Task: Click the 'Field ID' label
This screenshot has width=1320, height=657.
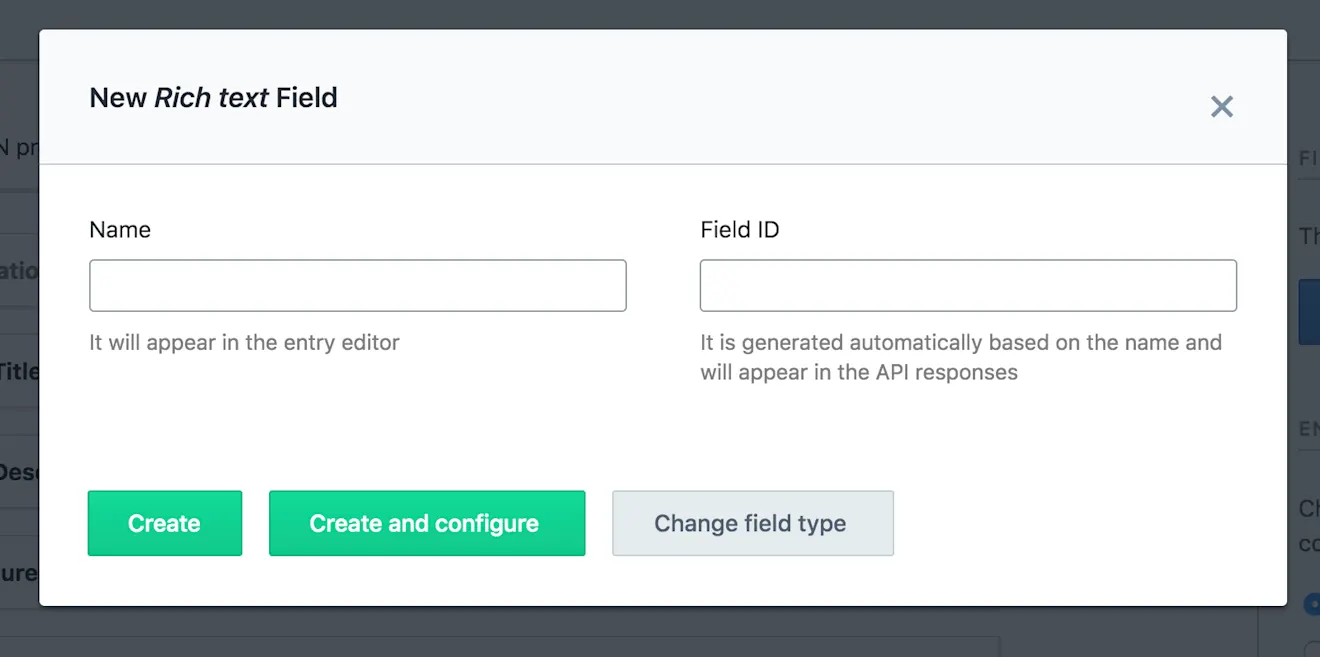Action: pyautogui.click(x=740, y=230)
